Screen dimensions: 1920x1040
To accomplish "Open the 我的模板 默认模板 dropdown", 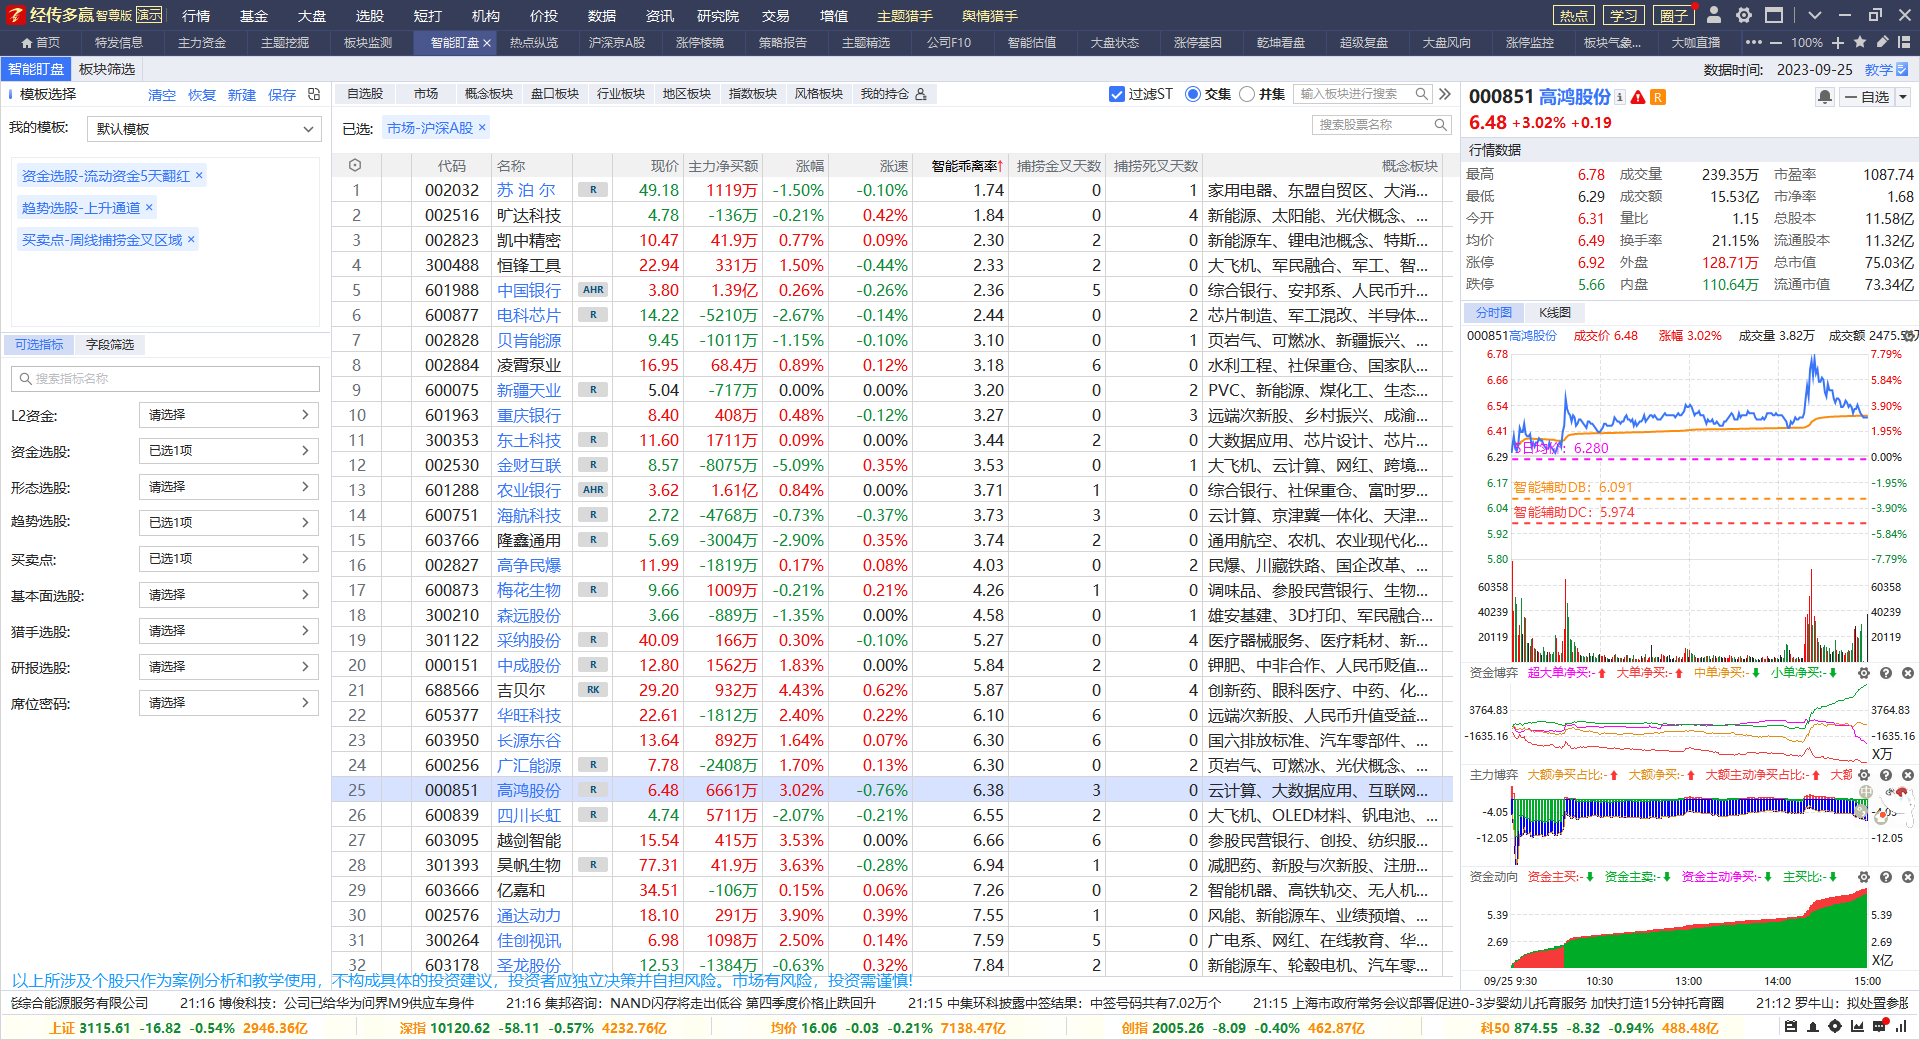I will click(x=204, y=129).
